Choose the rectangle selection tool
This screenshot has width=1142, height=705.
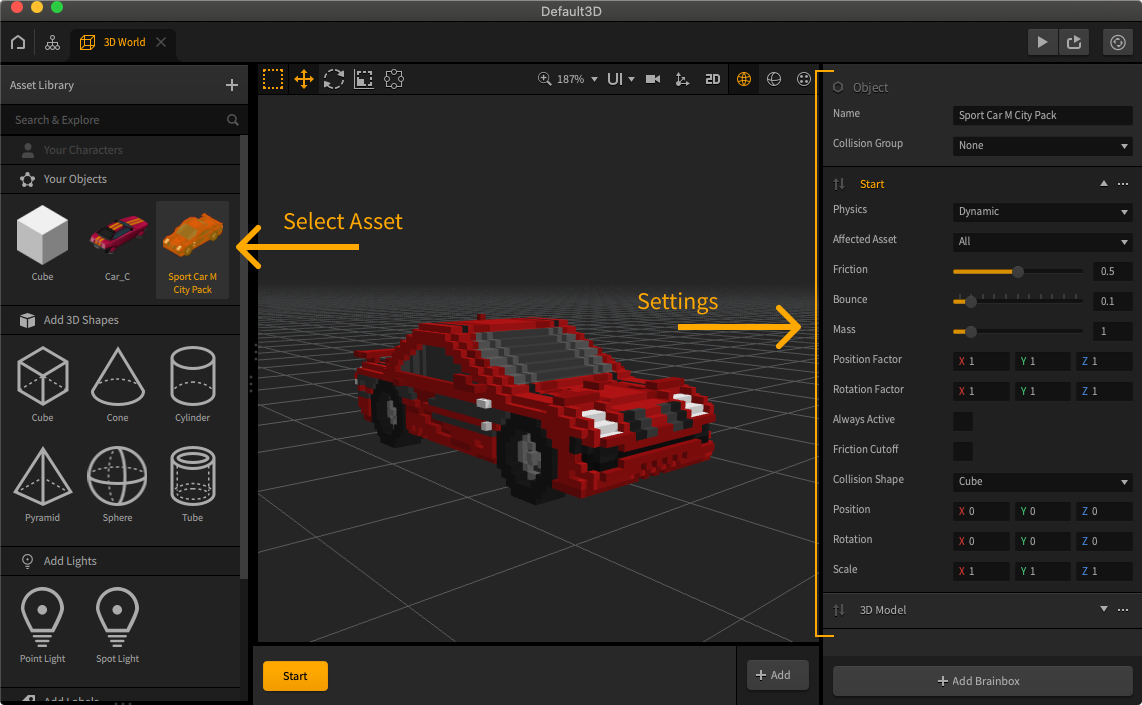click(273, 79)
